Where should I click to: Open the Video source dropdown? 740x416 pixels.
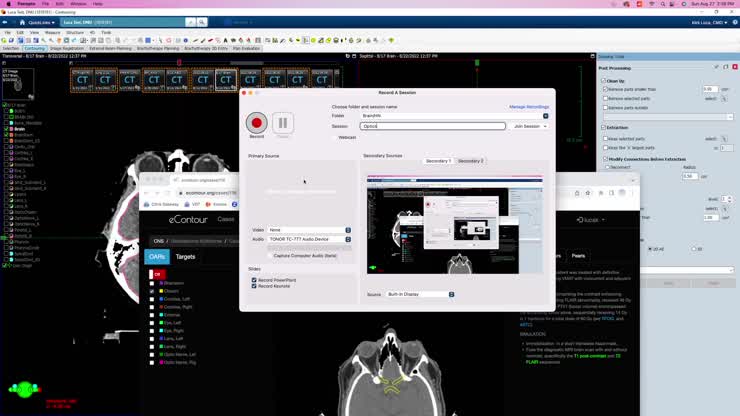pyautogui.click(x=309, y=230)
